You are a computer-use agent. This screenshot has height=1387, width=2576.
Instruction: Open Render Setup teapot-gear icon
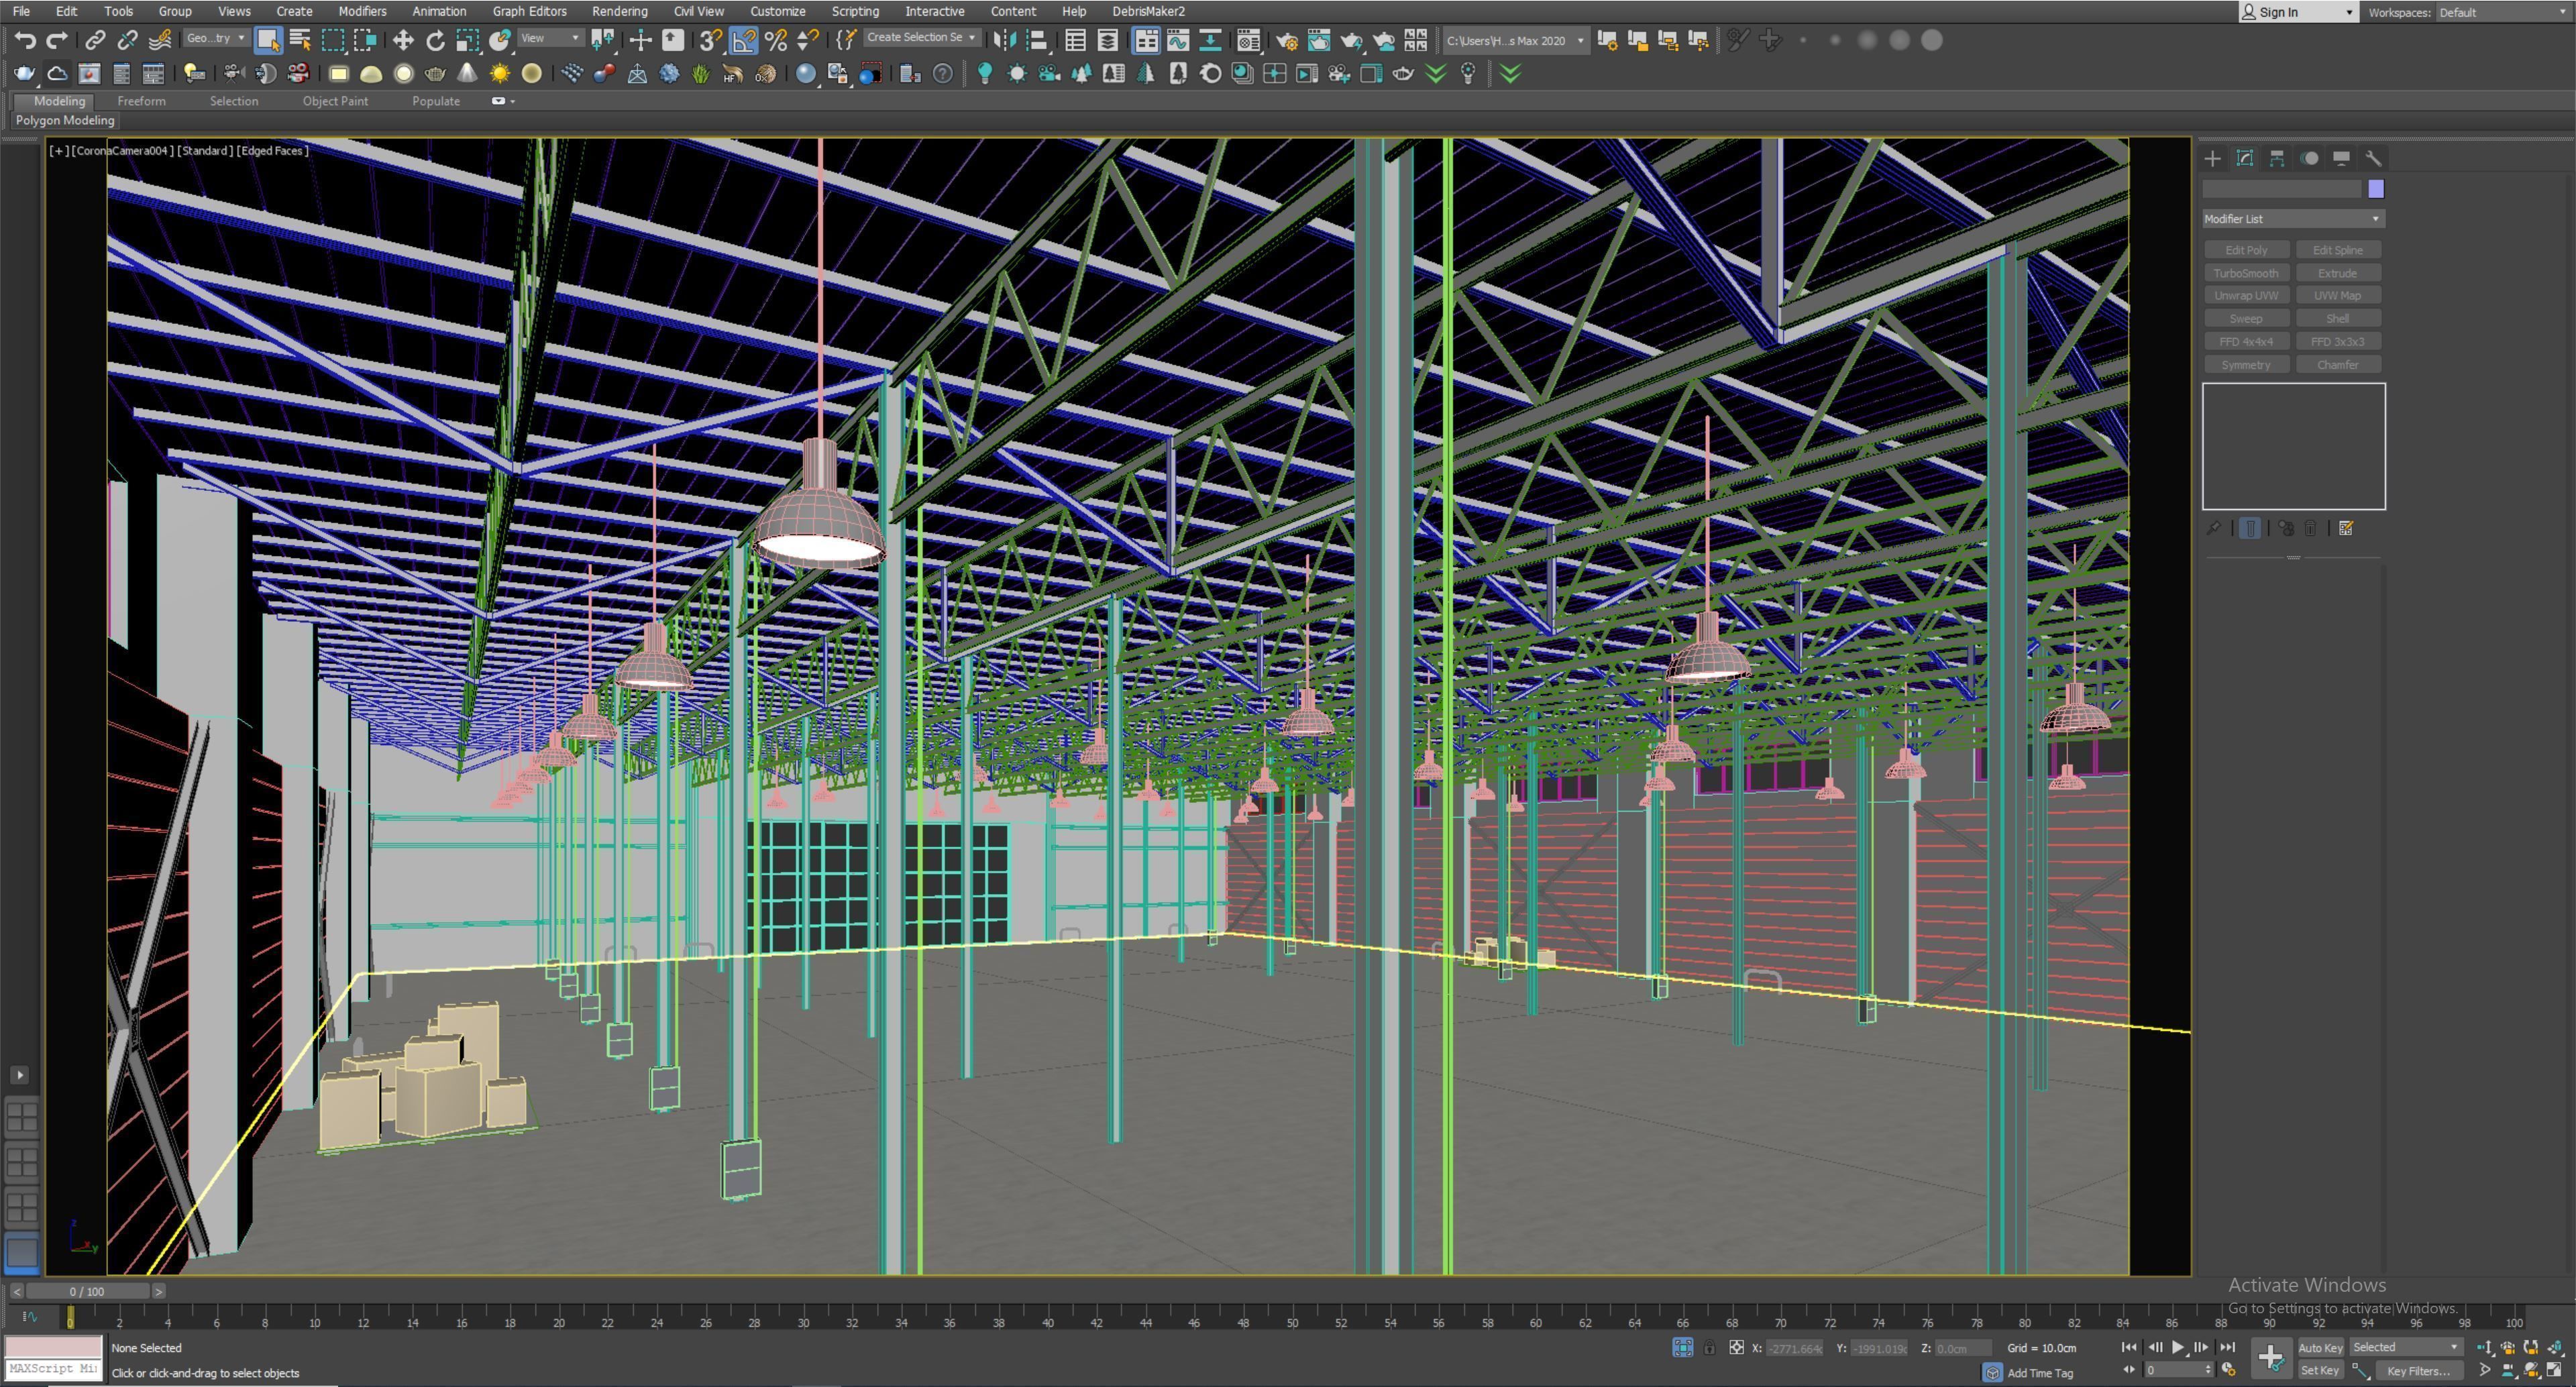[x=1286, y=40]
